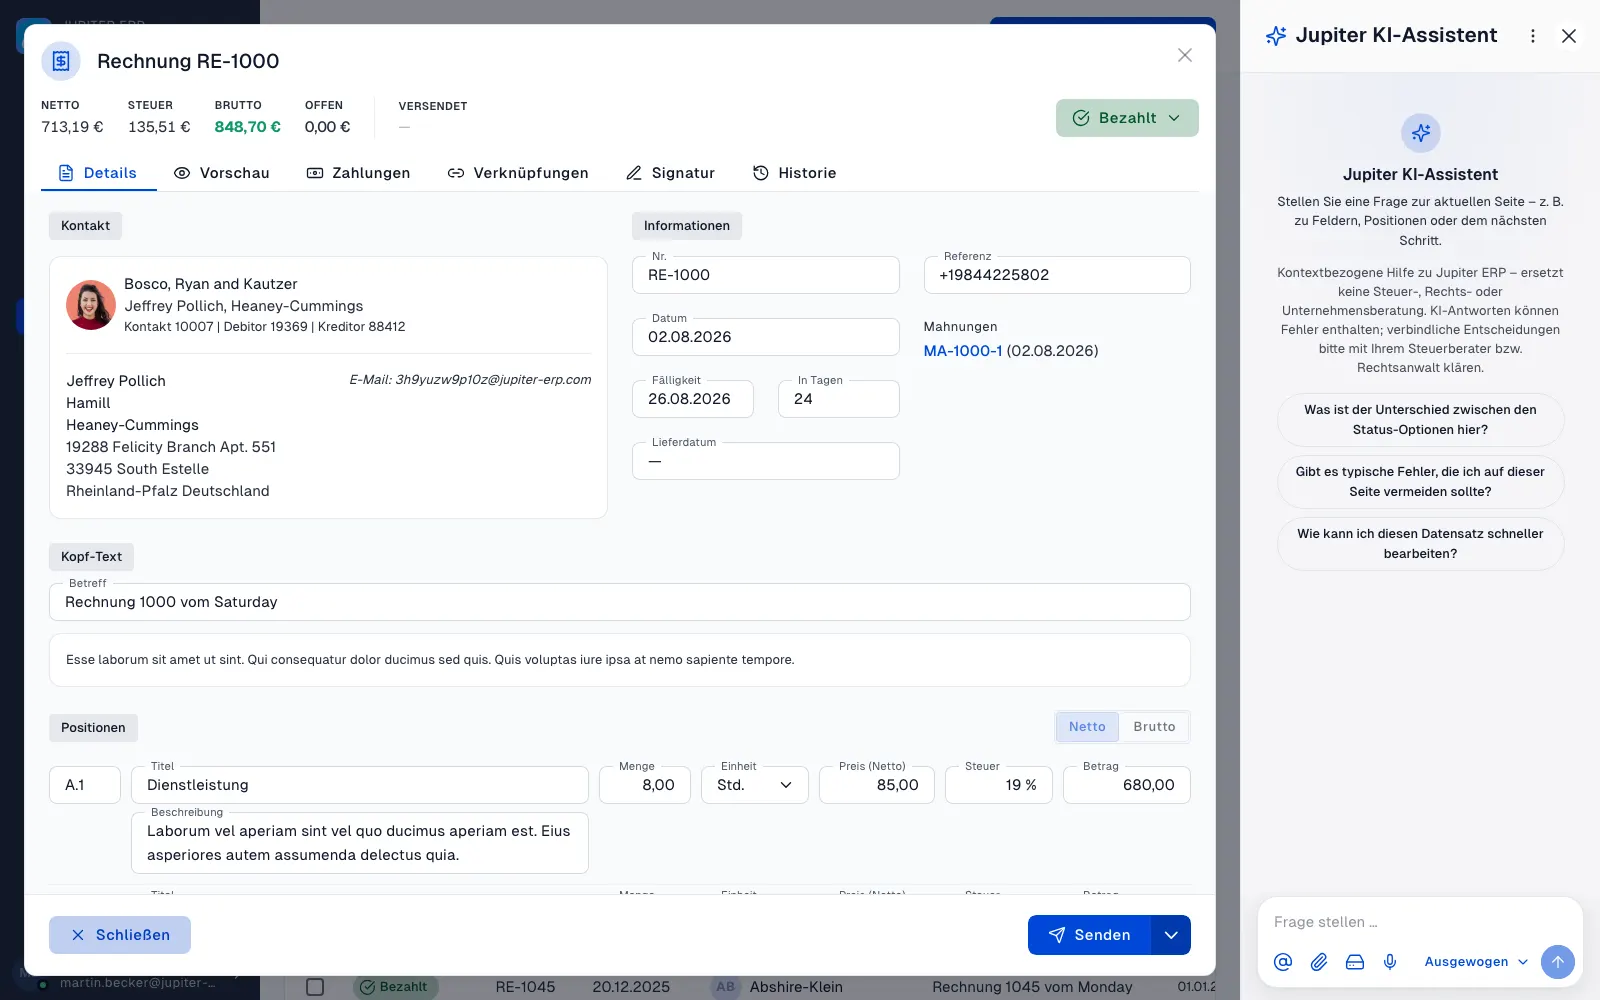Viewport: 1600px width, 1000px height.
Task: Click the Preis (Netto) field 85,00
Action: tap(877, 785)
